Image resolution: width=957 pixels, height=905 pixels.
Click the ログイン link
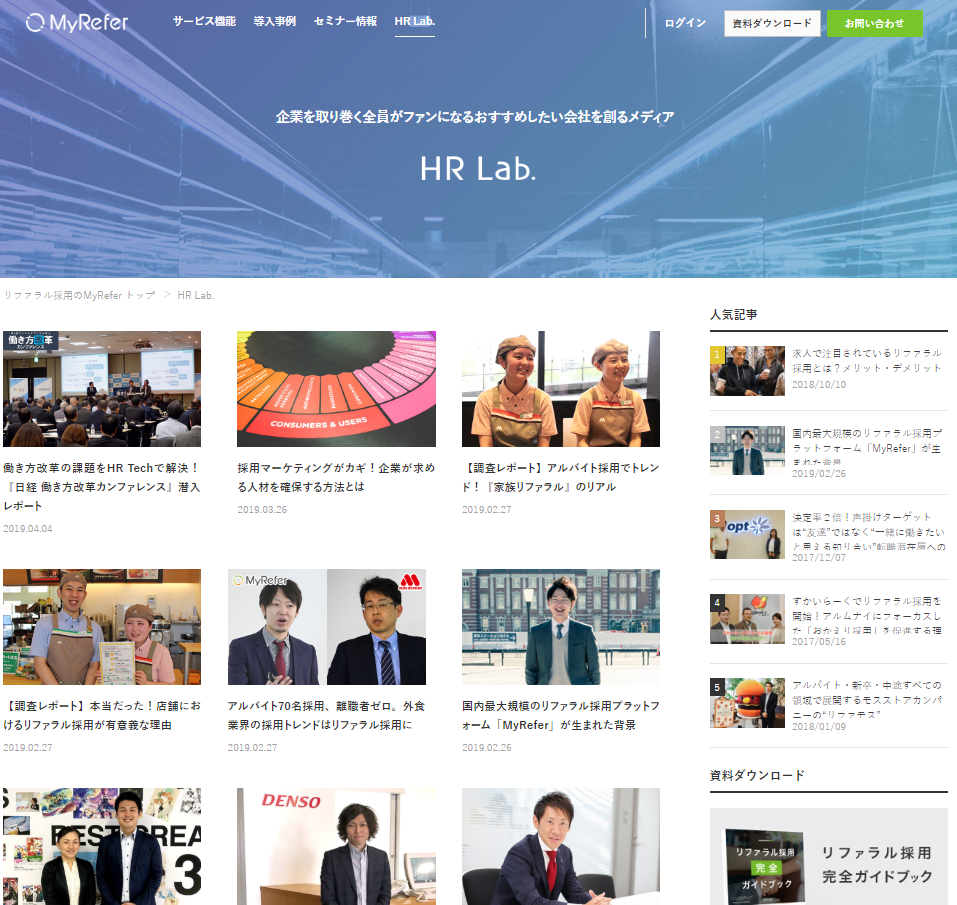[685, 23]
